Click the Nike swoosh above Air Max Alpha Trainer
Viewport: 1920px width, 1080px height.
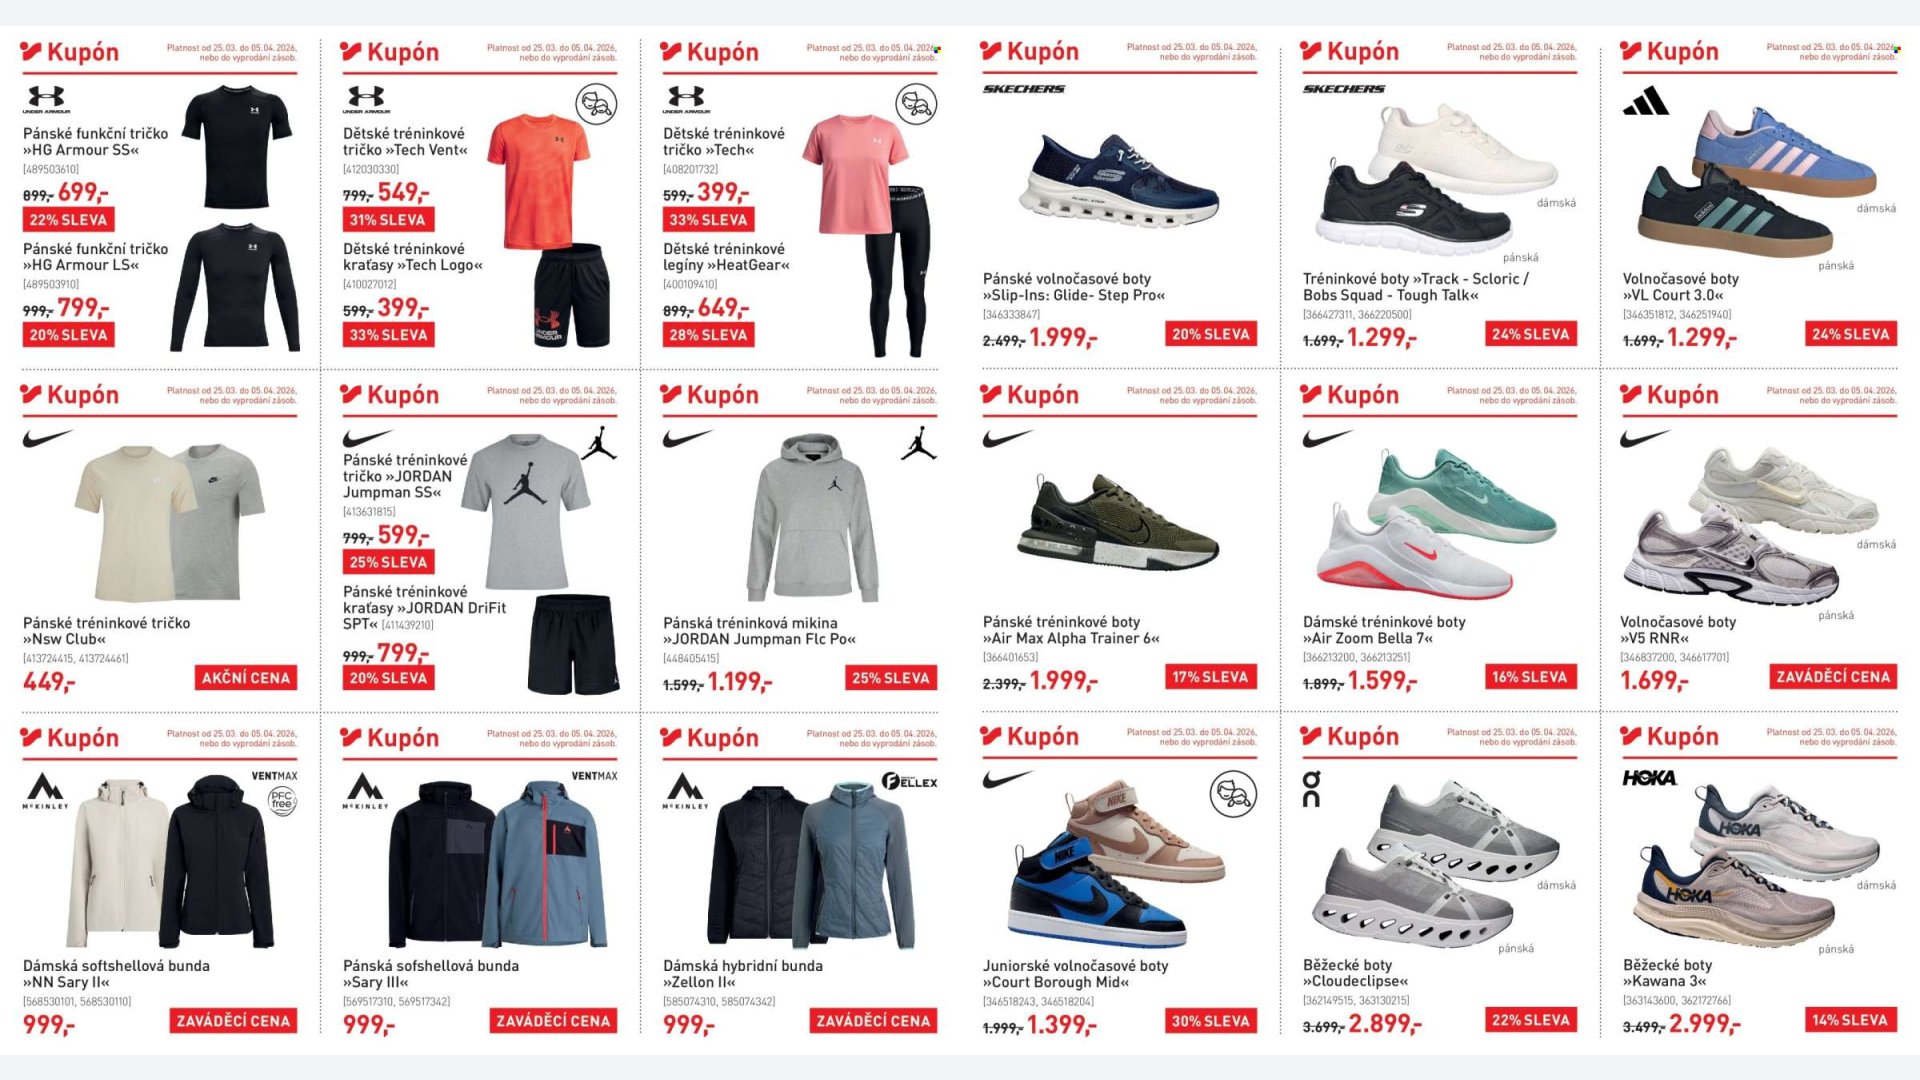point(1008,438)
